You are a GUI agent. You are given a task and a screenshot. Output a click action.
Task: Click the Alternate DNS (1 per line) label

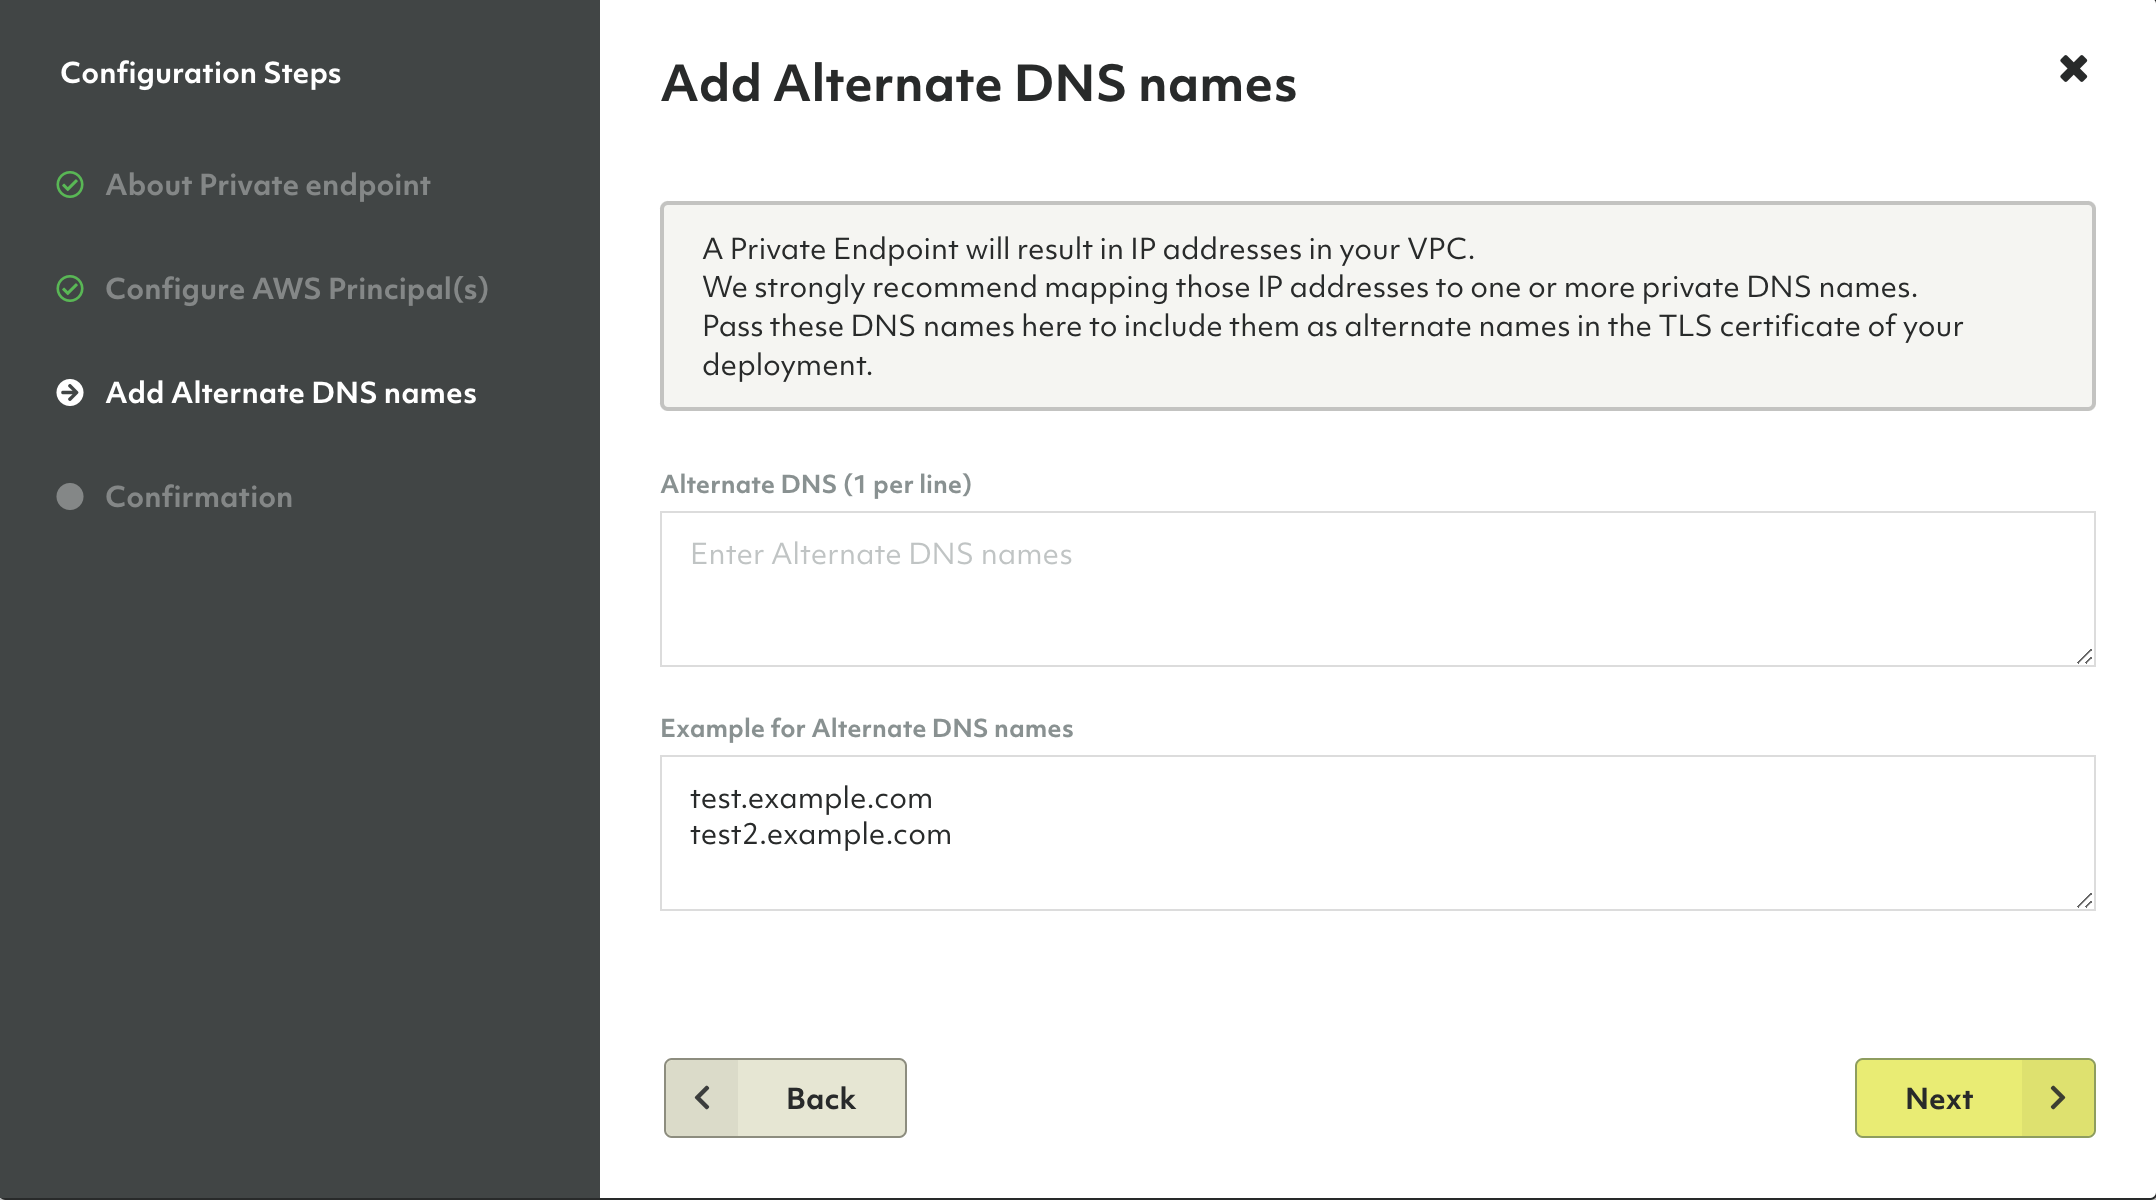(815, 485)
